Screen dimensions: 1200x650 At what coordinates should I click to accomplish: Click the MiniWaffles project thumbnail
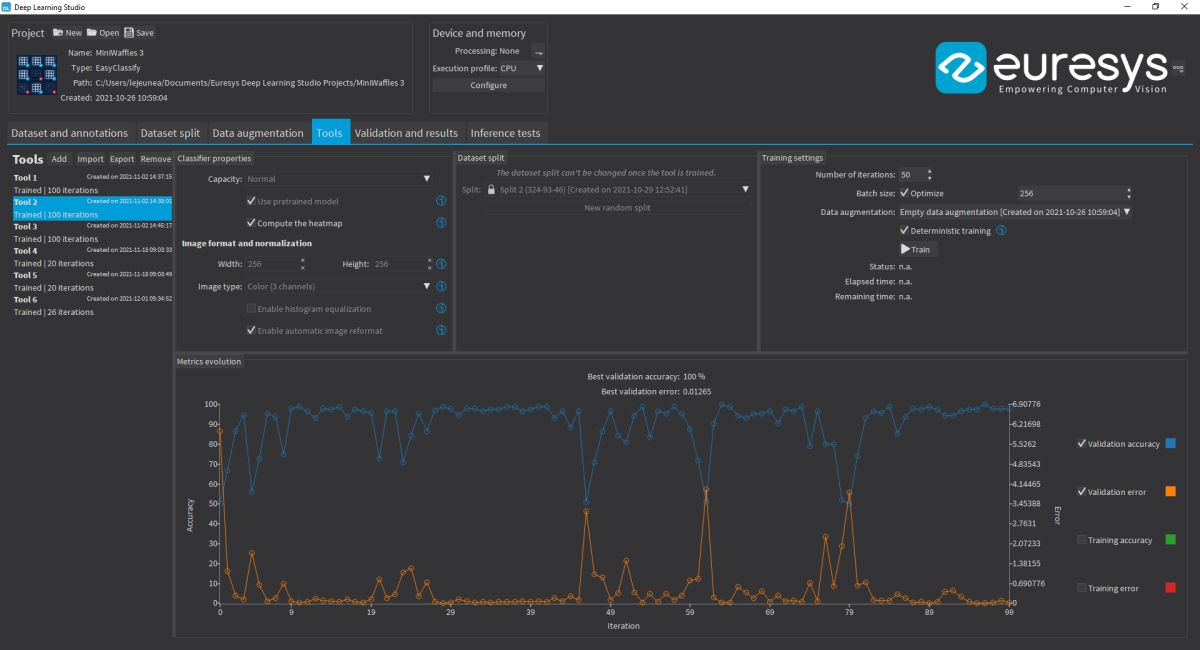(x=37, y=76)
